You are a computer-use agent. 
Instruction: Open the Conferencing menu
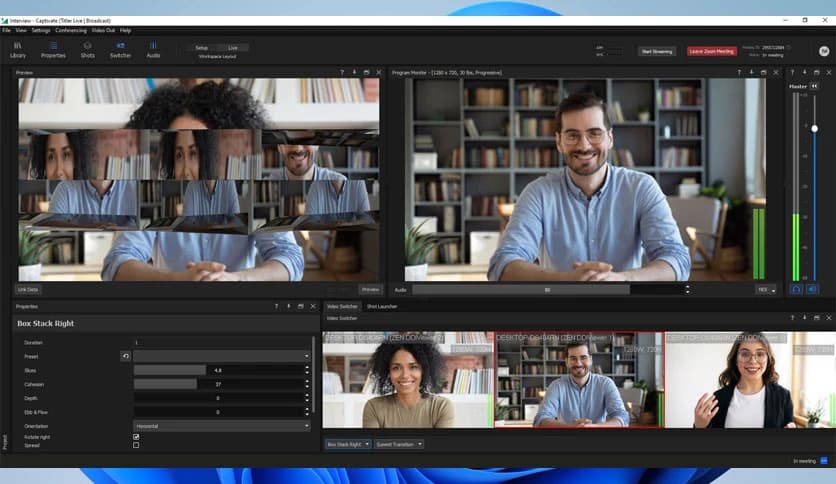point(71,30)
